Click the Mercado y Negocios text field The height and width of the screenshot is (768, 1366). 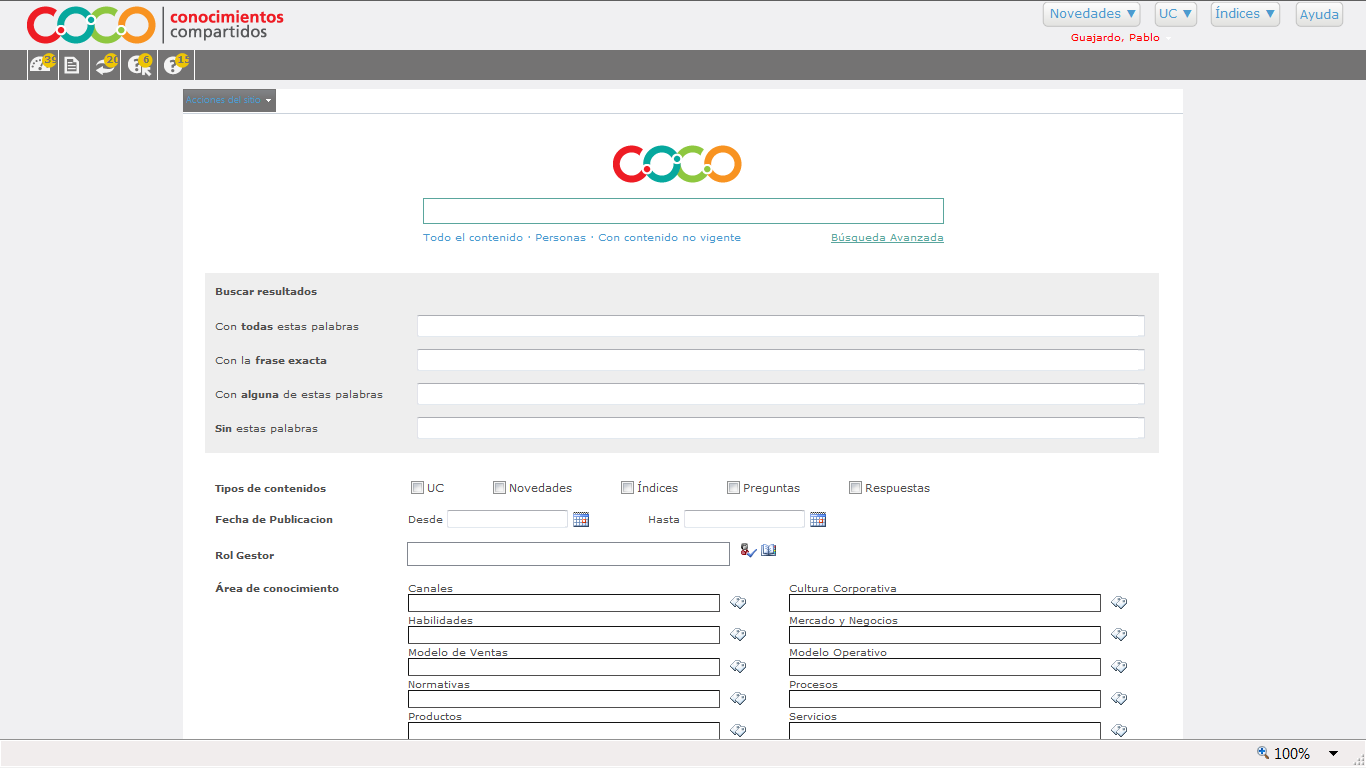tap(945, 635)
